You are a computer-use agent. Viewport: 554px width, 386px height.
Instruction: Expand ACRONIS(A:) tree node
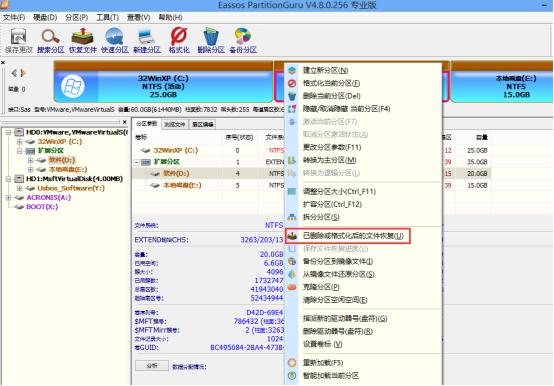(8, 197)
